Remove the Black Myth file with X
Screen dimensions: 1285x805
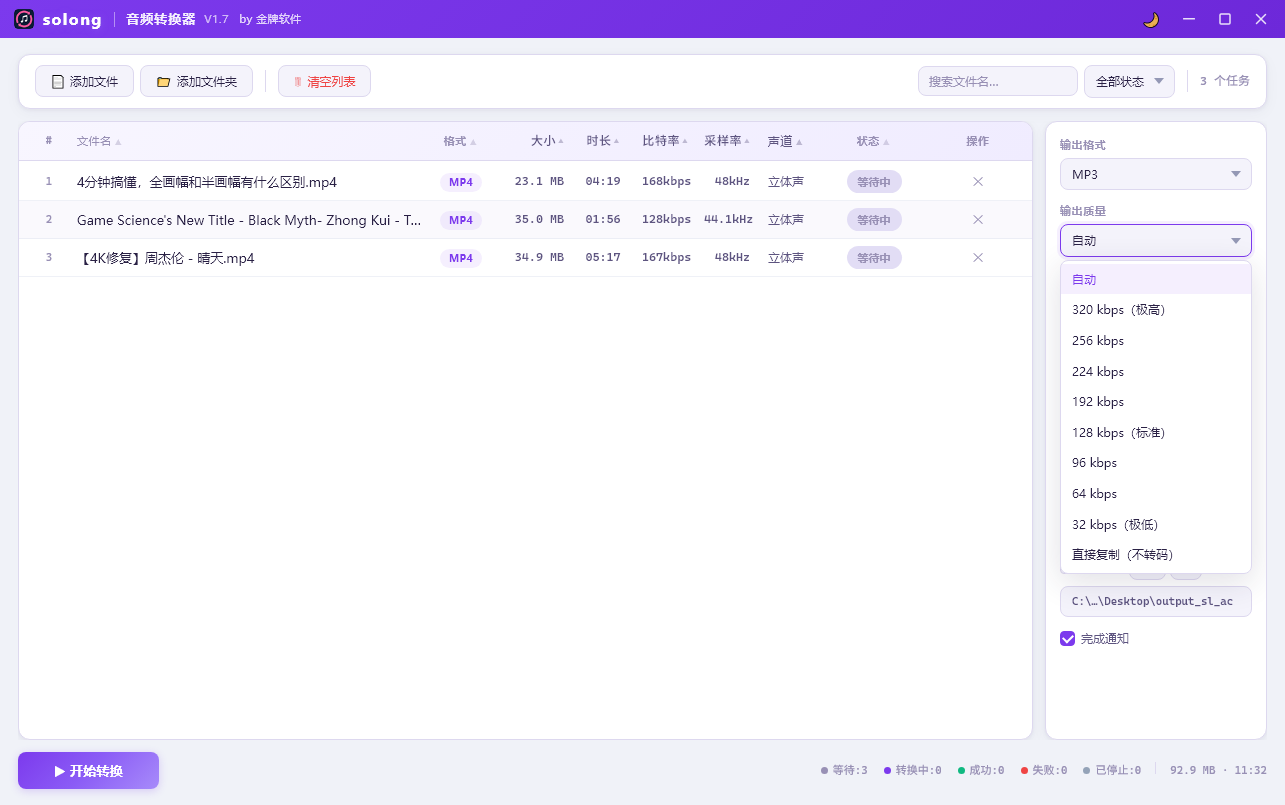[x=977, y=220]
